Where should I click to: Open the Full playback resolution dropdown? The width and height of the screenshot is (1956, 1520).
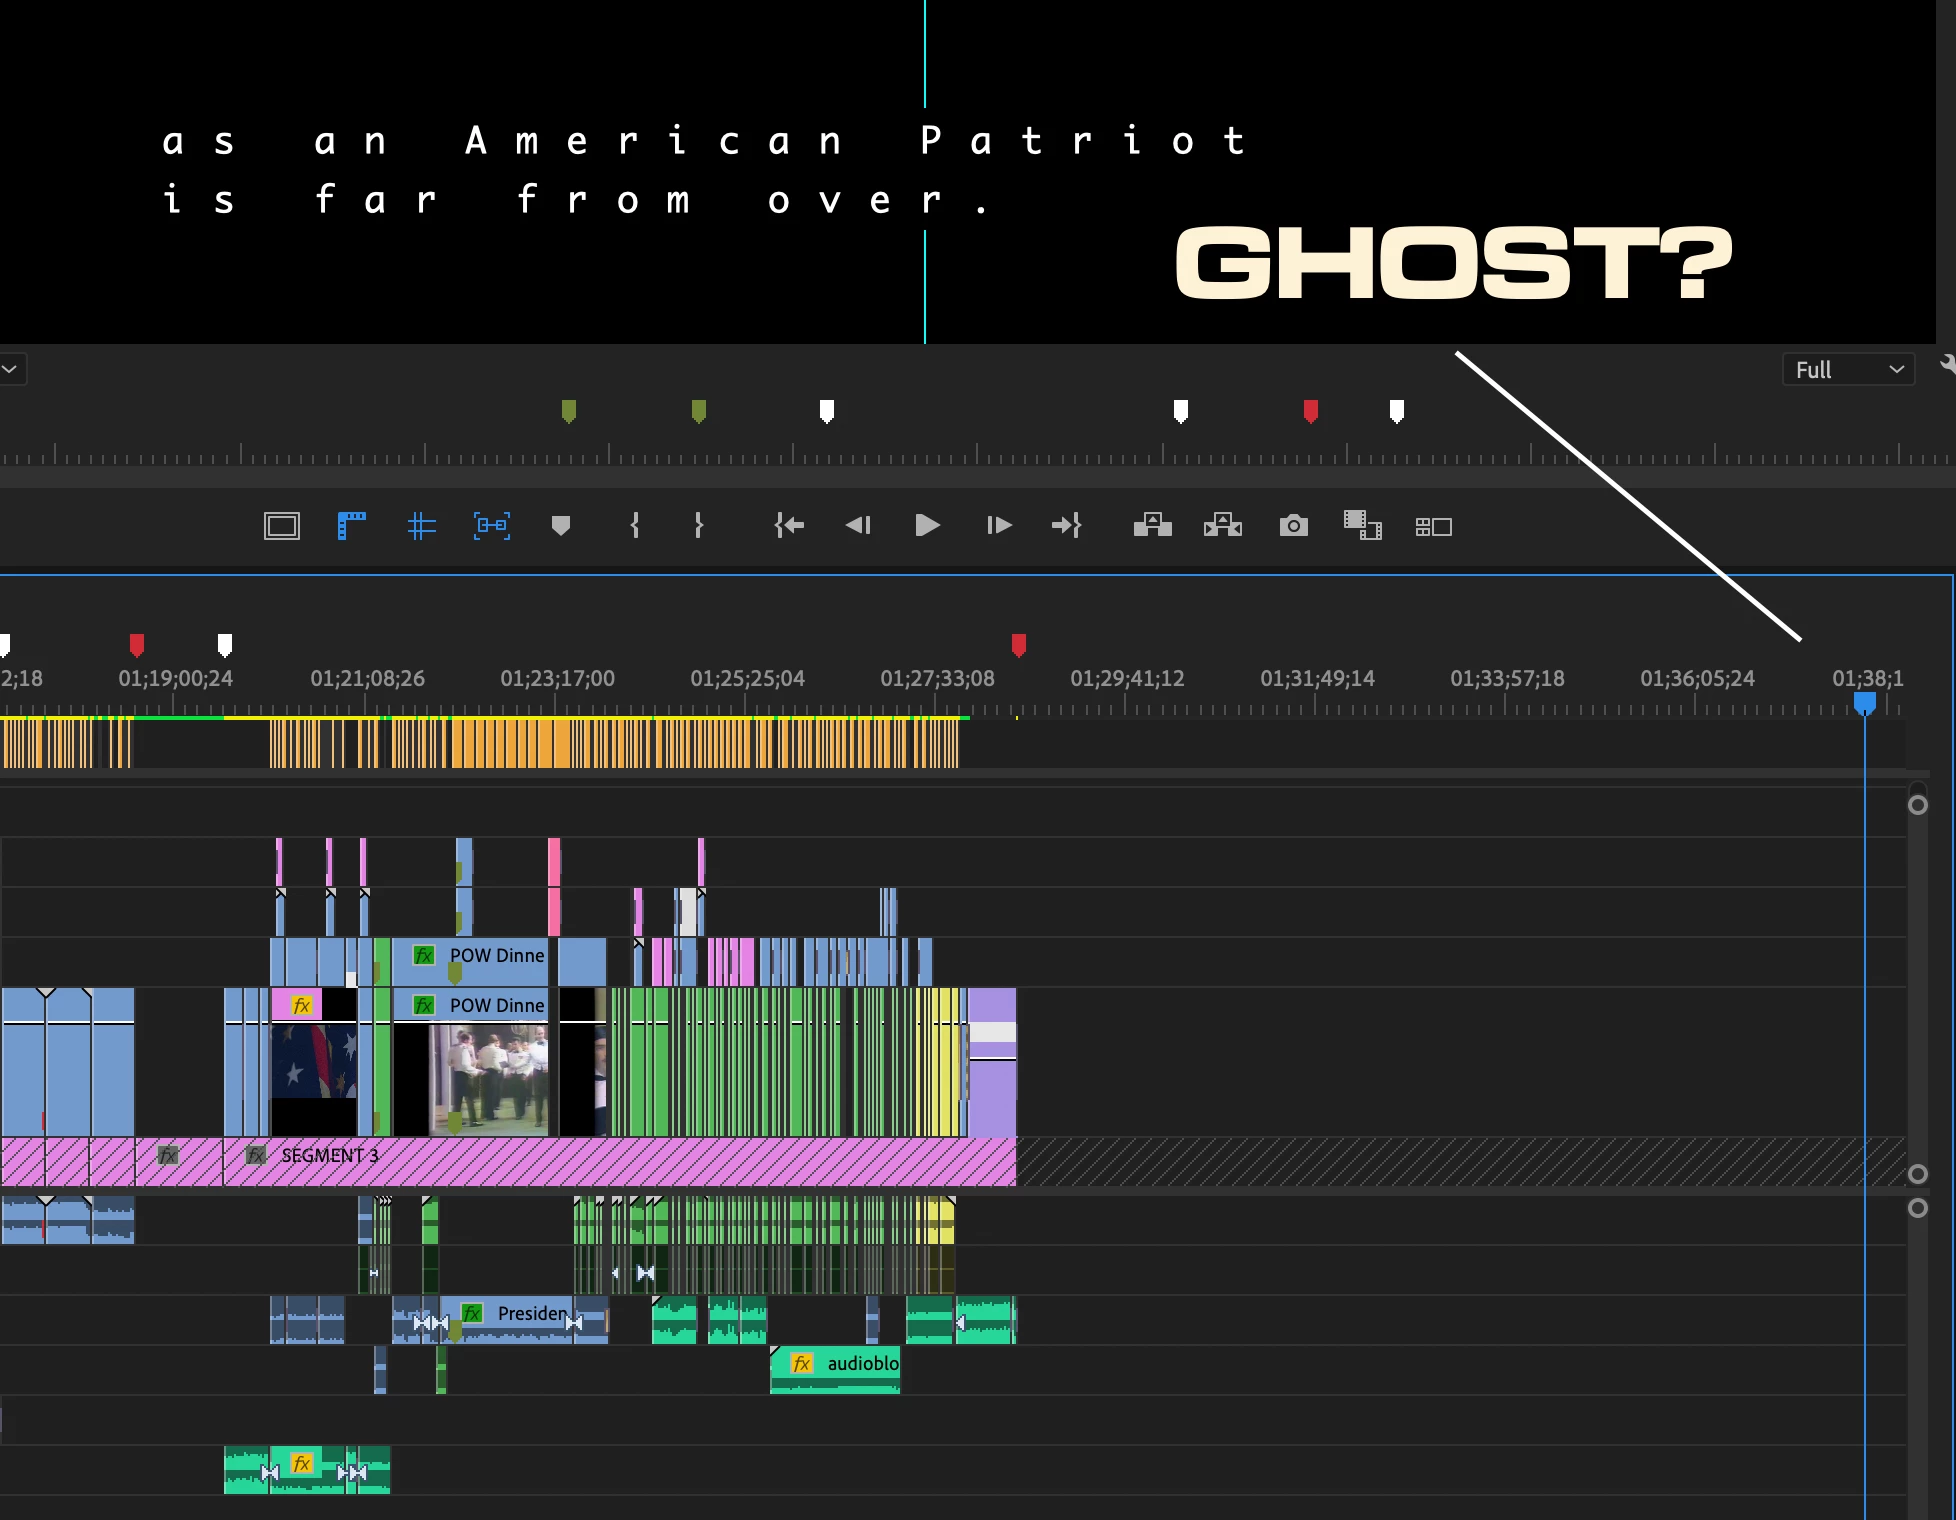tap(1848, 370)
